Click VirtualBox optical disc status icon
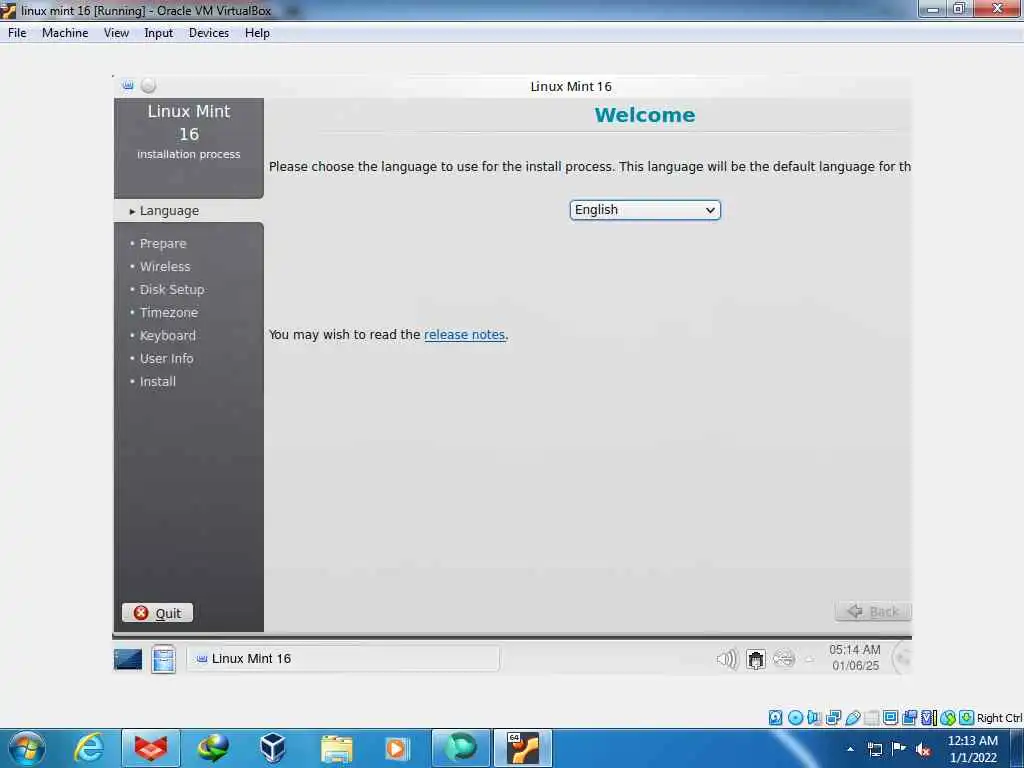Image resolution: width=1024 pixels, height=768 pixels. (795, 718)
